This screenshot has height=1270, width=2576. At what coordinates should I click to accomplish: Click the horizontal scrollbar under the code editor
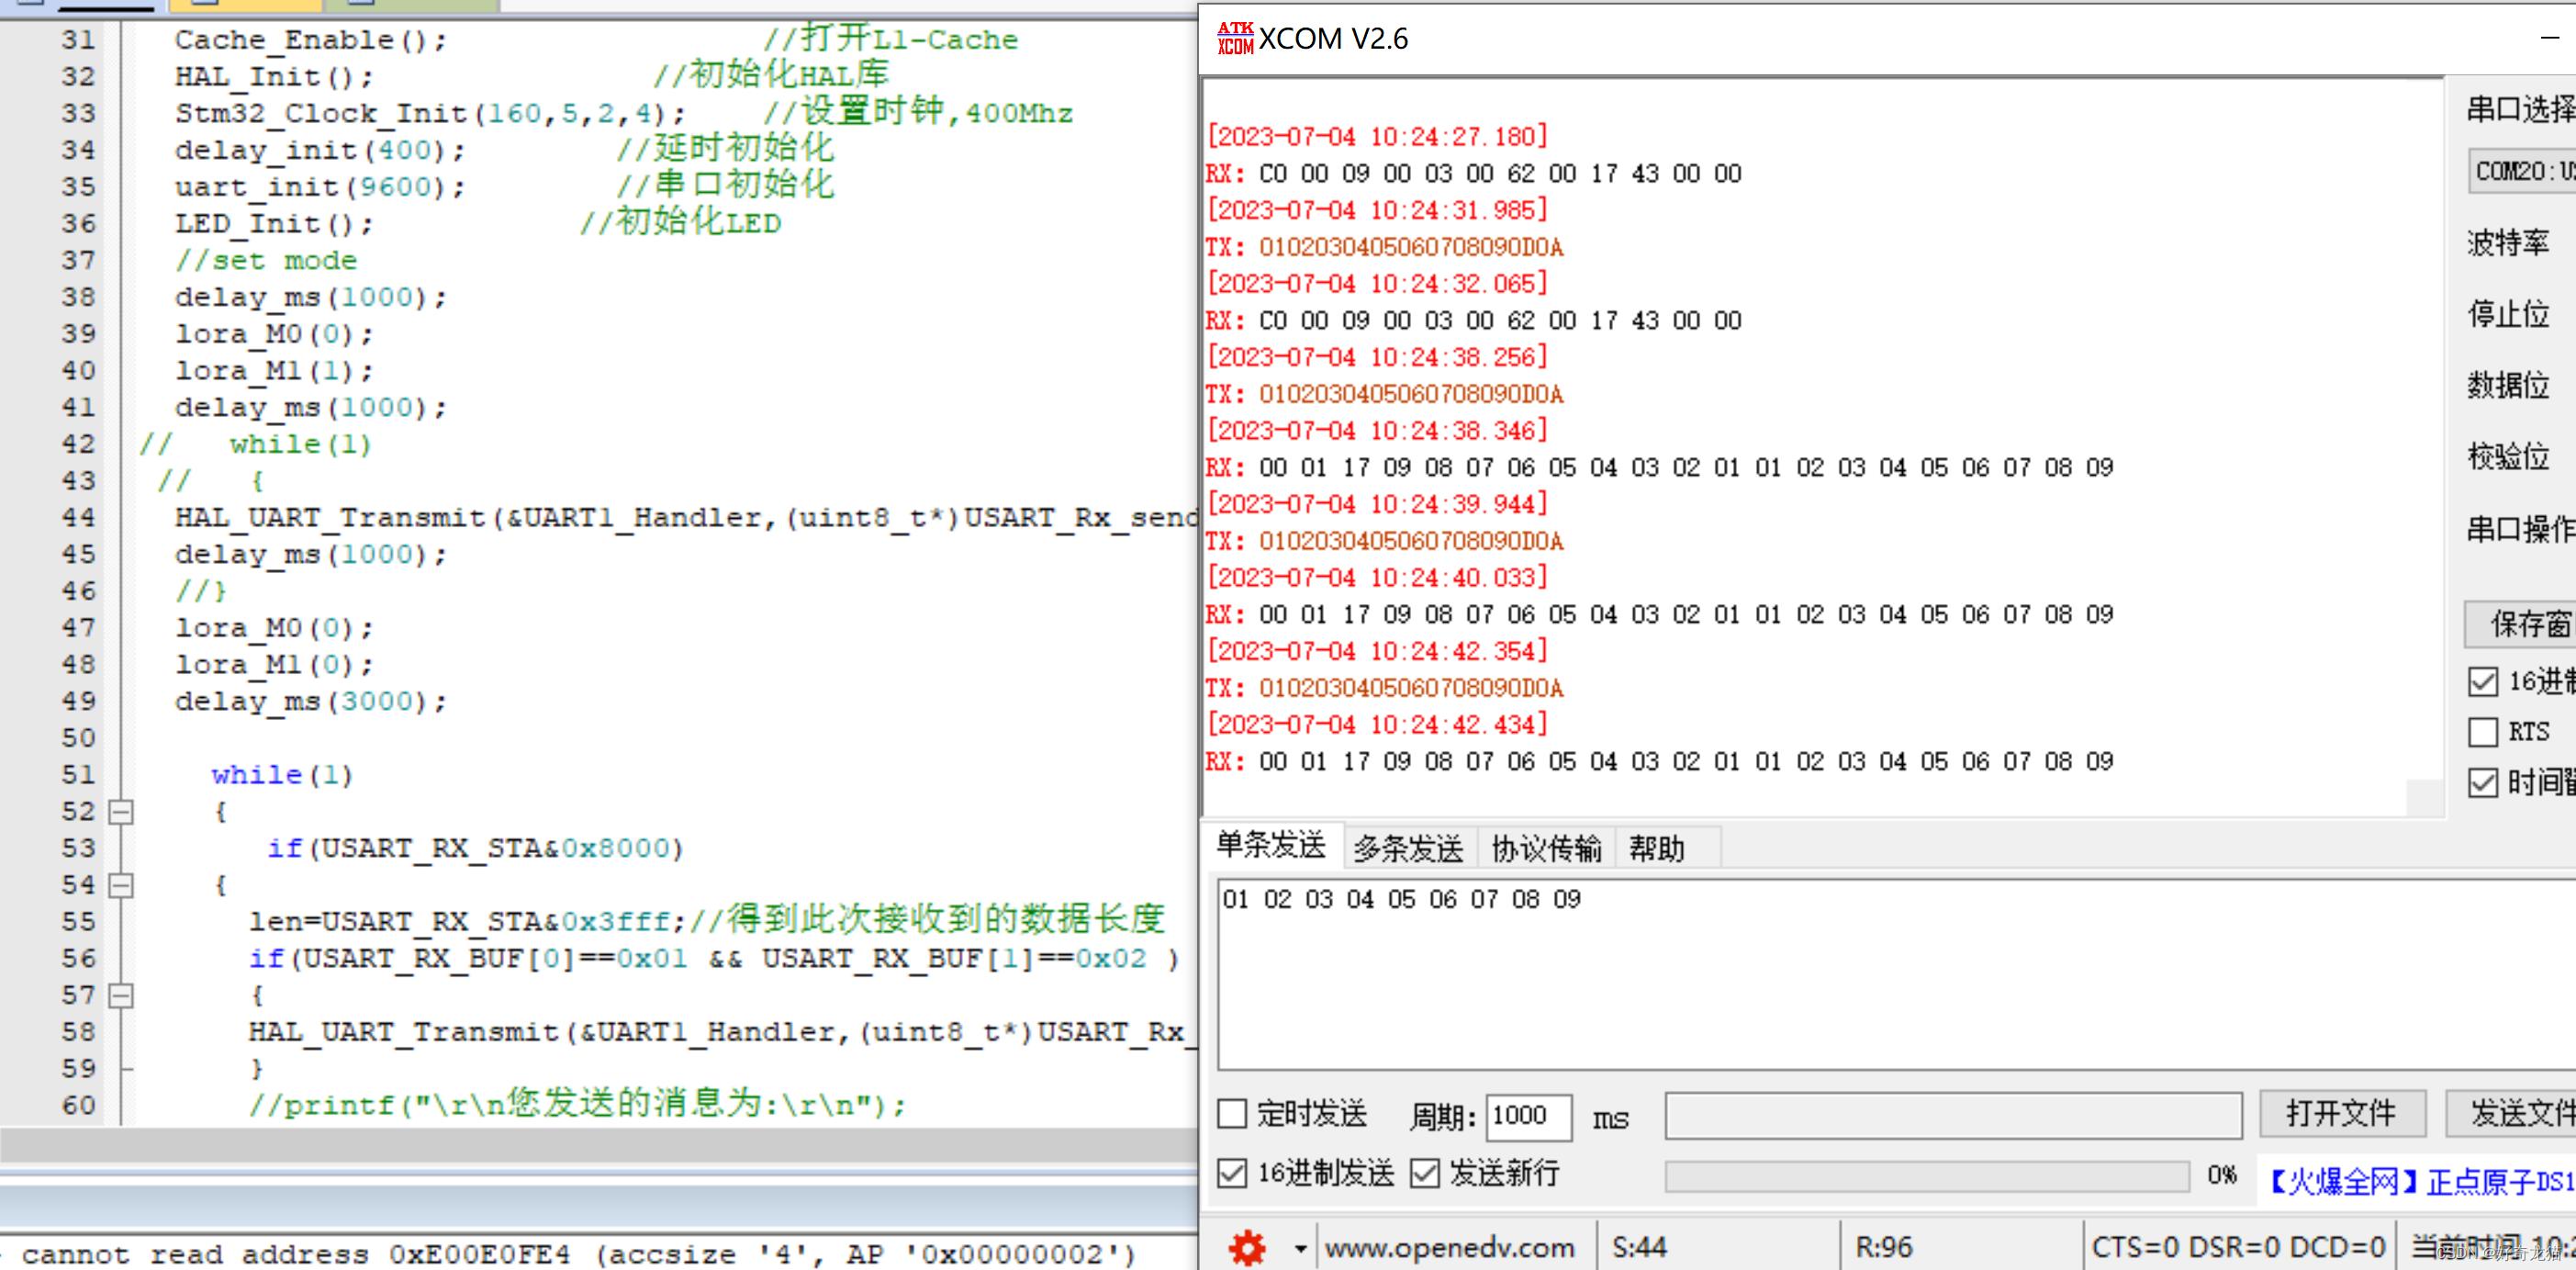598,1144
